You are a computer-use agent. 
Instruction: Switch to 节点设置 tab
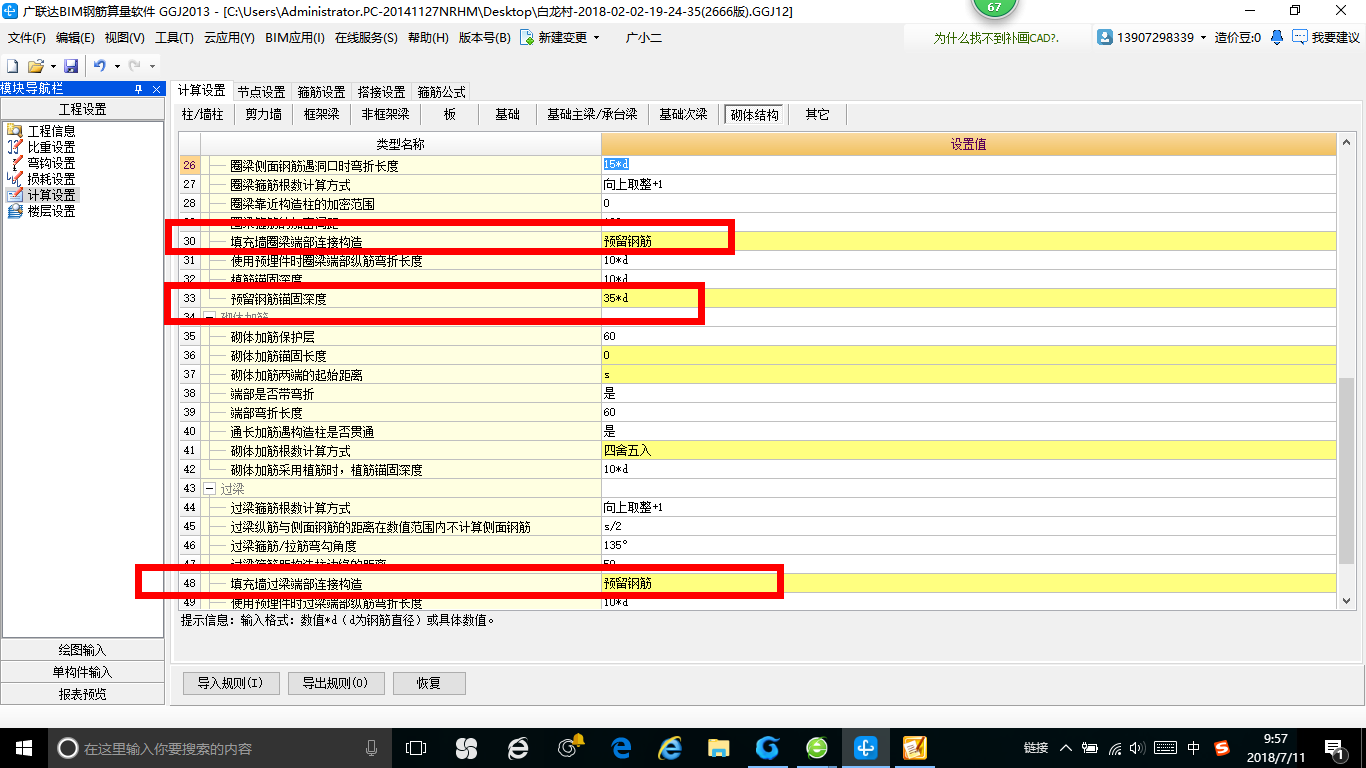[262, 92]
